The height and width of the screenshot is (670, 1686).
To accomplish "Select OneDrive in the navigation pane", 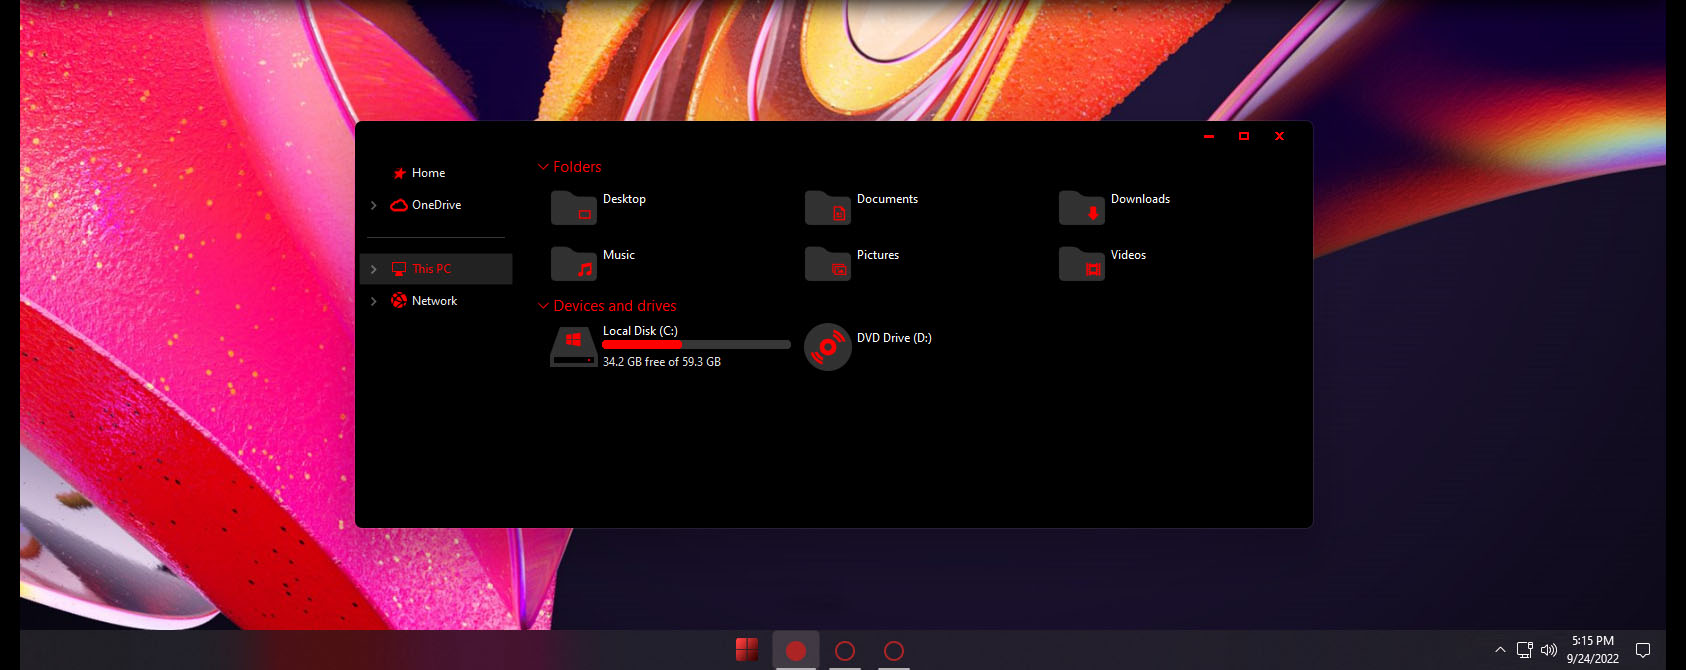I will point(435,205).
